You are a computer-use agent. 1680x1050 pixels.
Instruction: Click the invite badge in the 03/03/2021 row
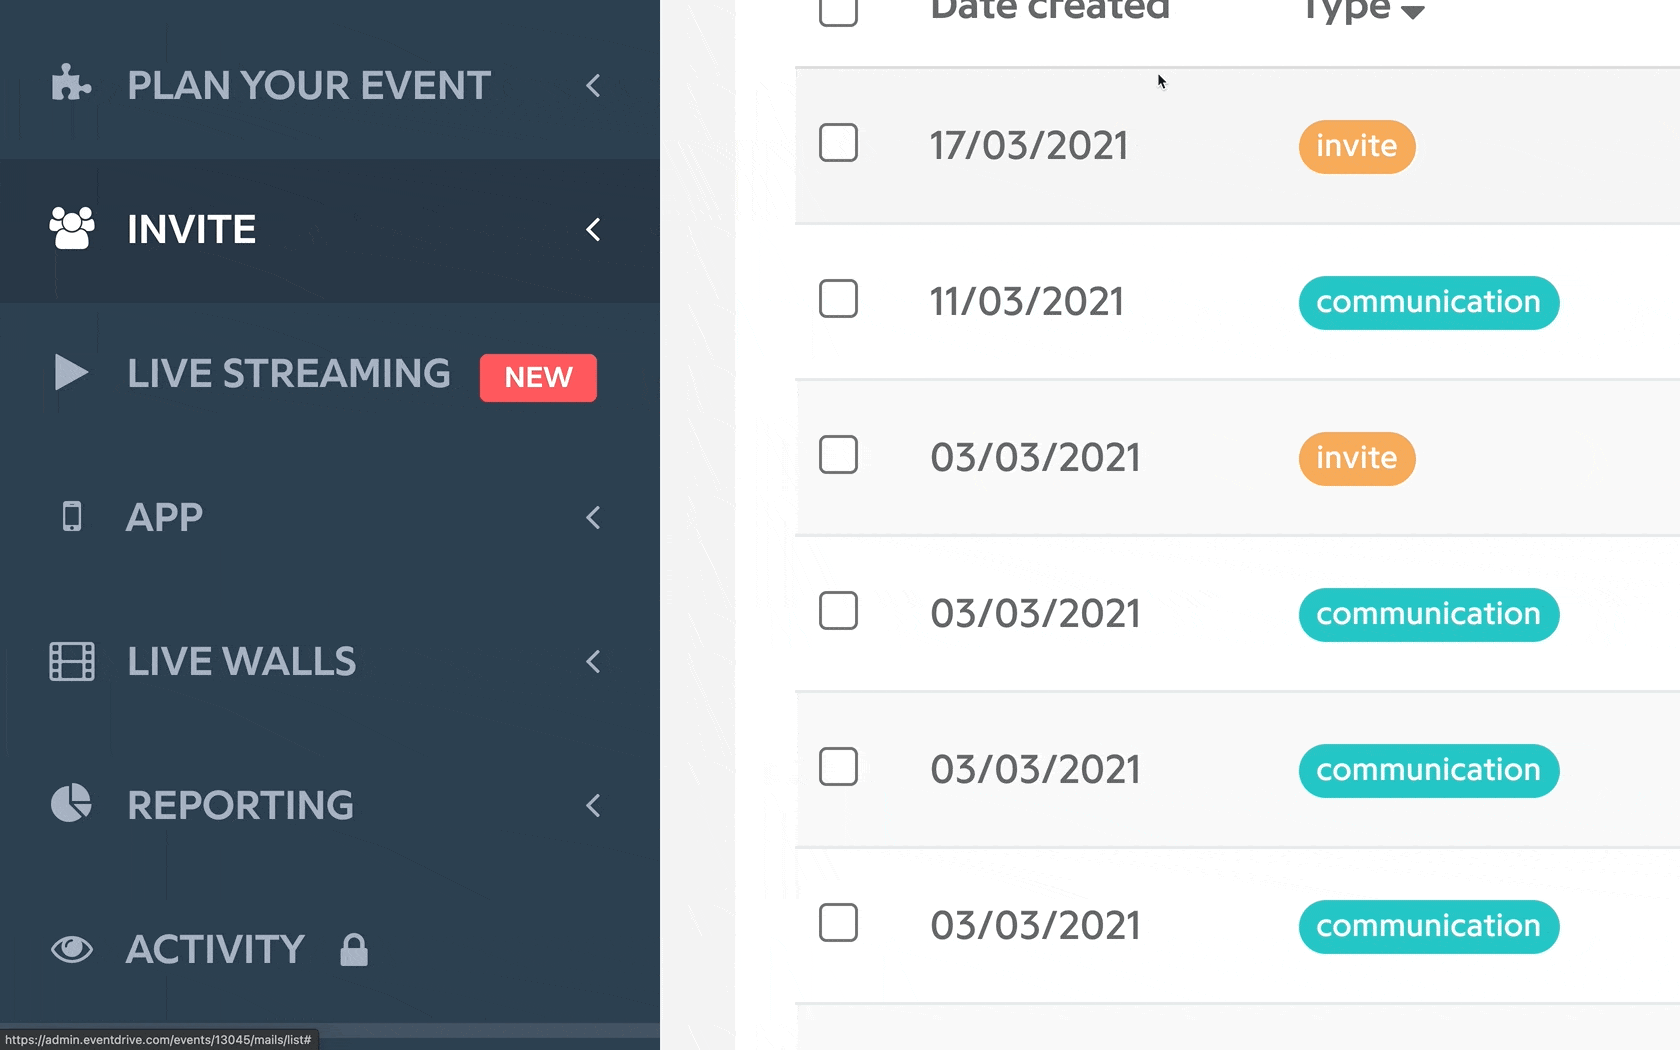1357,459
